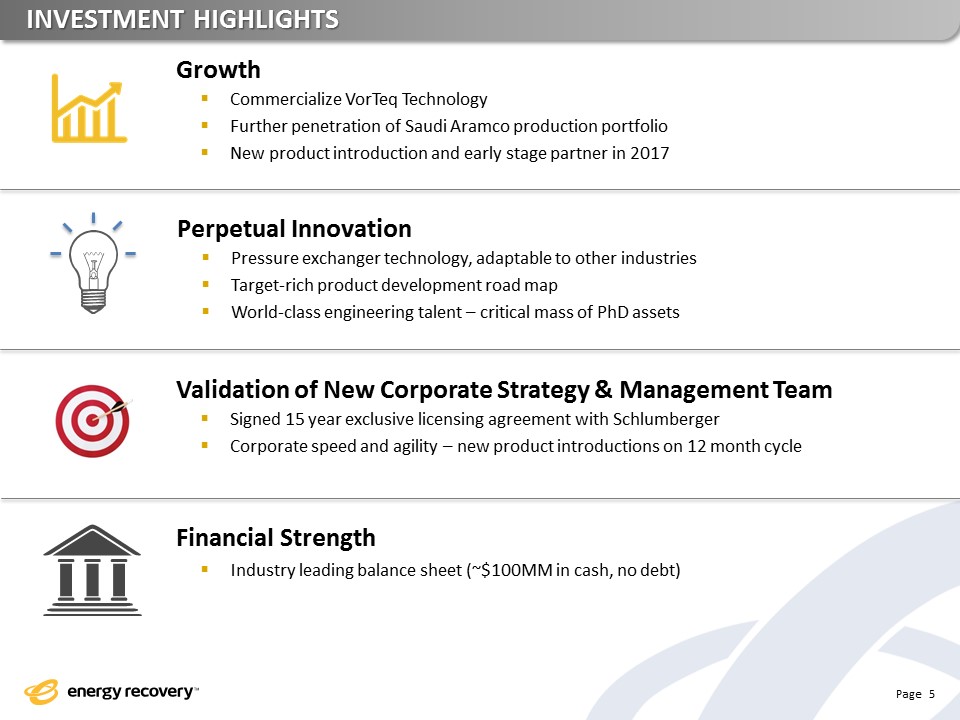Viewport: 960px width, 720px height.
Task: Click the yellow growth chart icon
Action: point(88,113)
